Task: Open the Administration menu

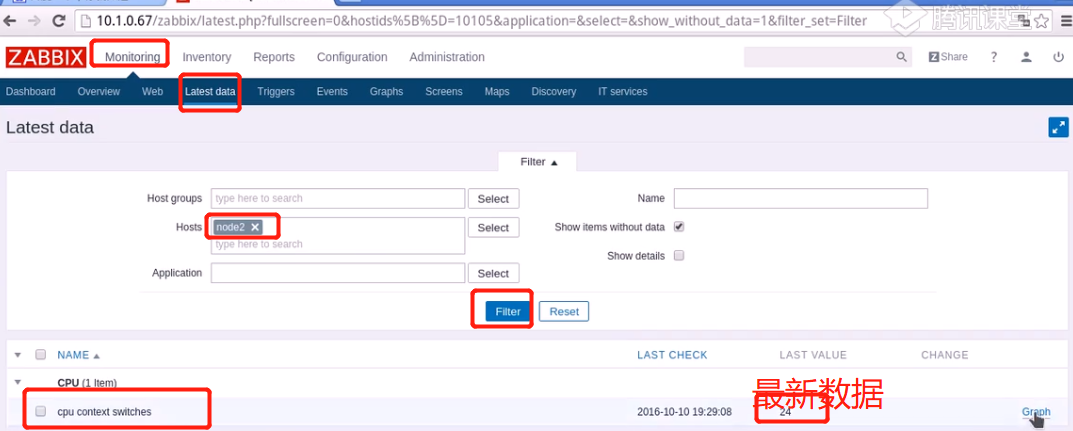Action: point(447,57)
